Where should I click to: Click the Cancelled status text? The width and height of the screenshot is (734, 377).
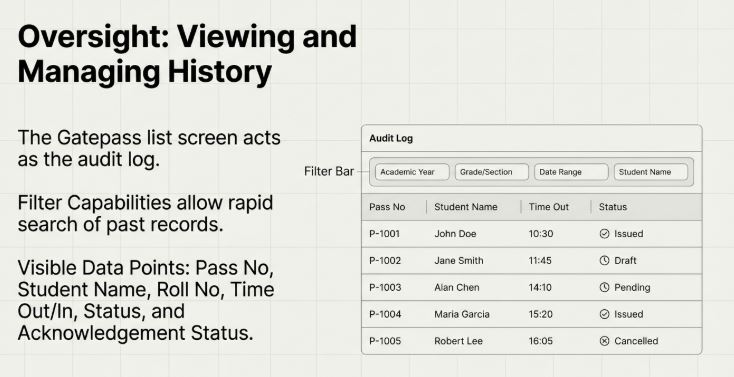pos(636,341)
